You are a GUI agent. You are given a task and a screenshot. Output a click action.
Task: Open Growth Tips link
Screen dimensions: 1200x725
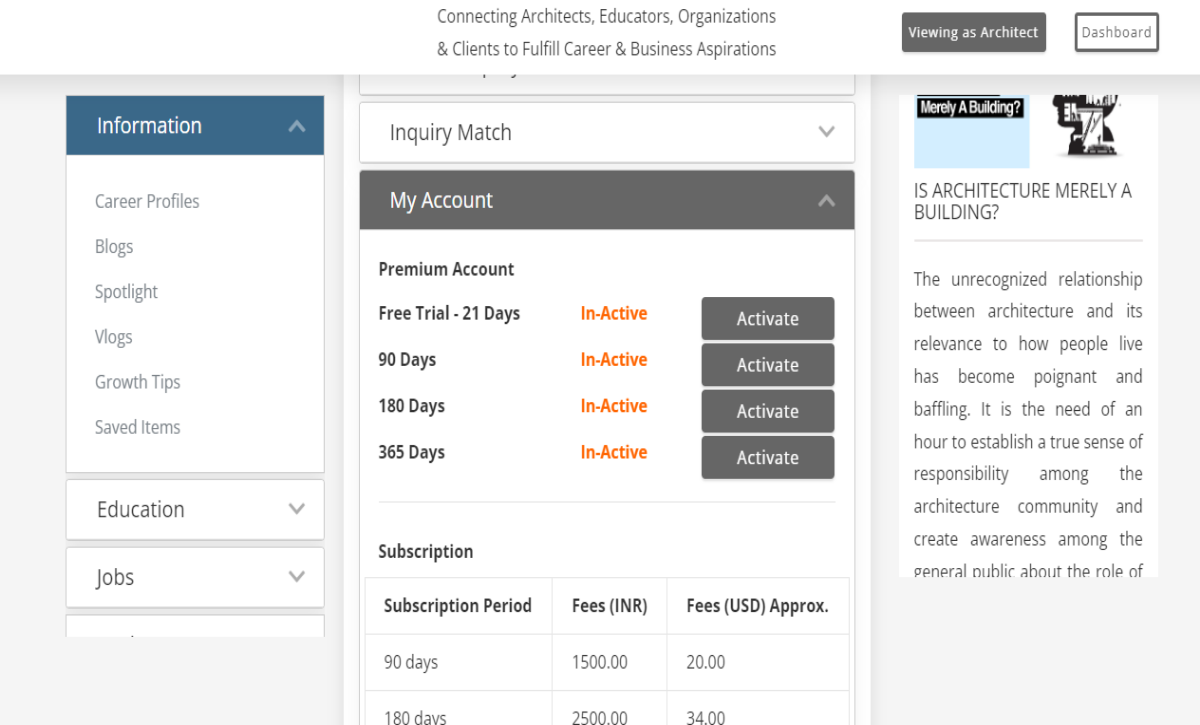pos(137,382)
